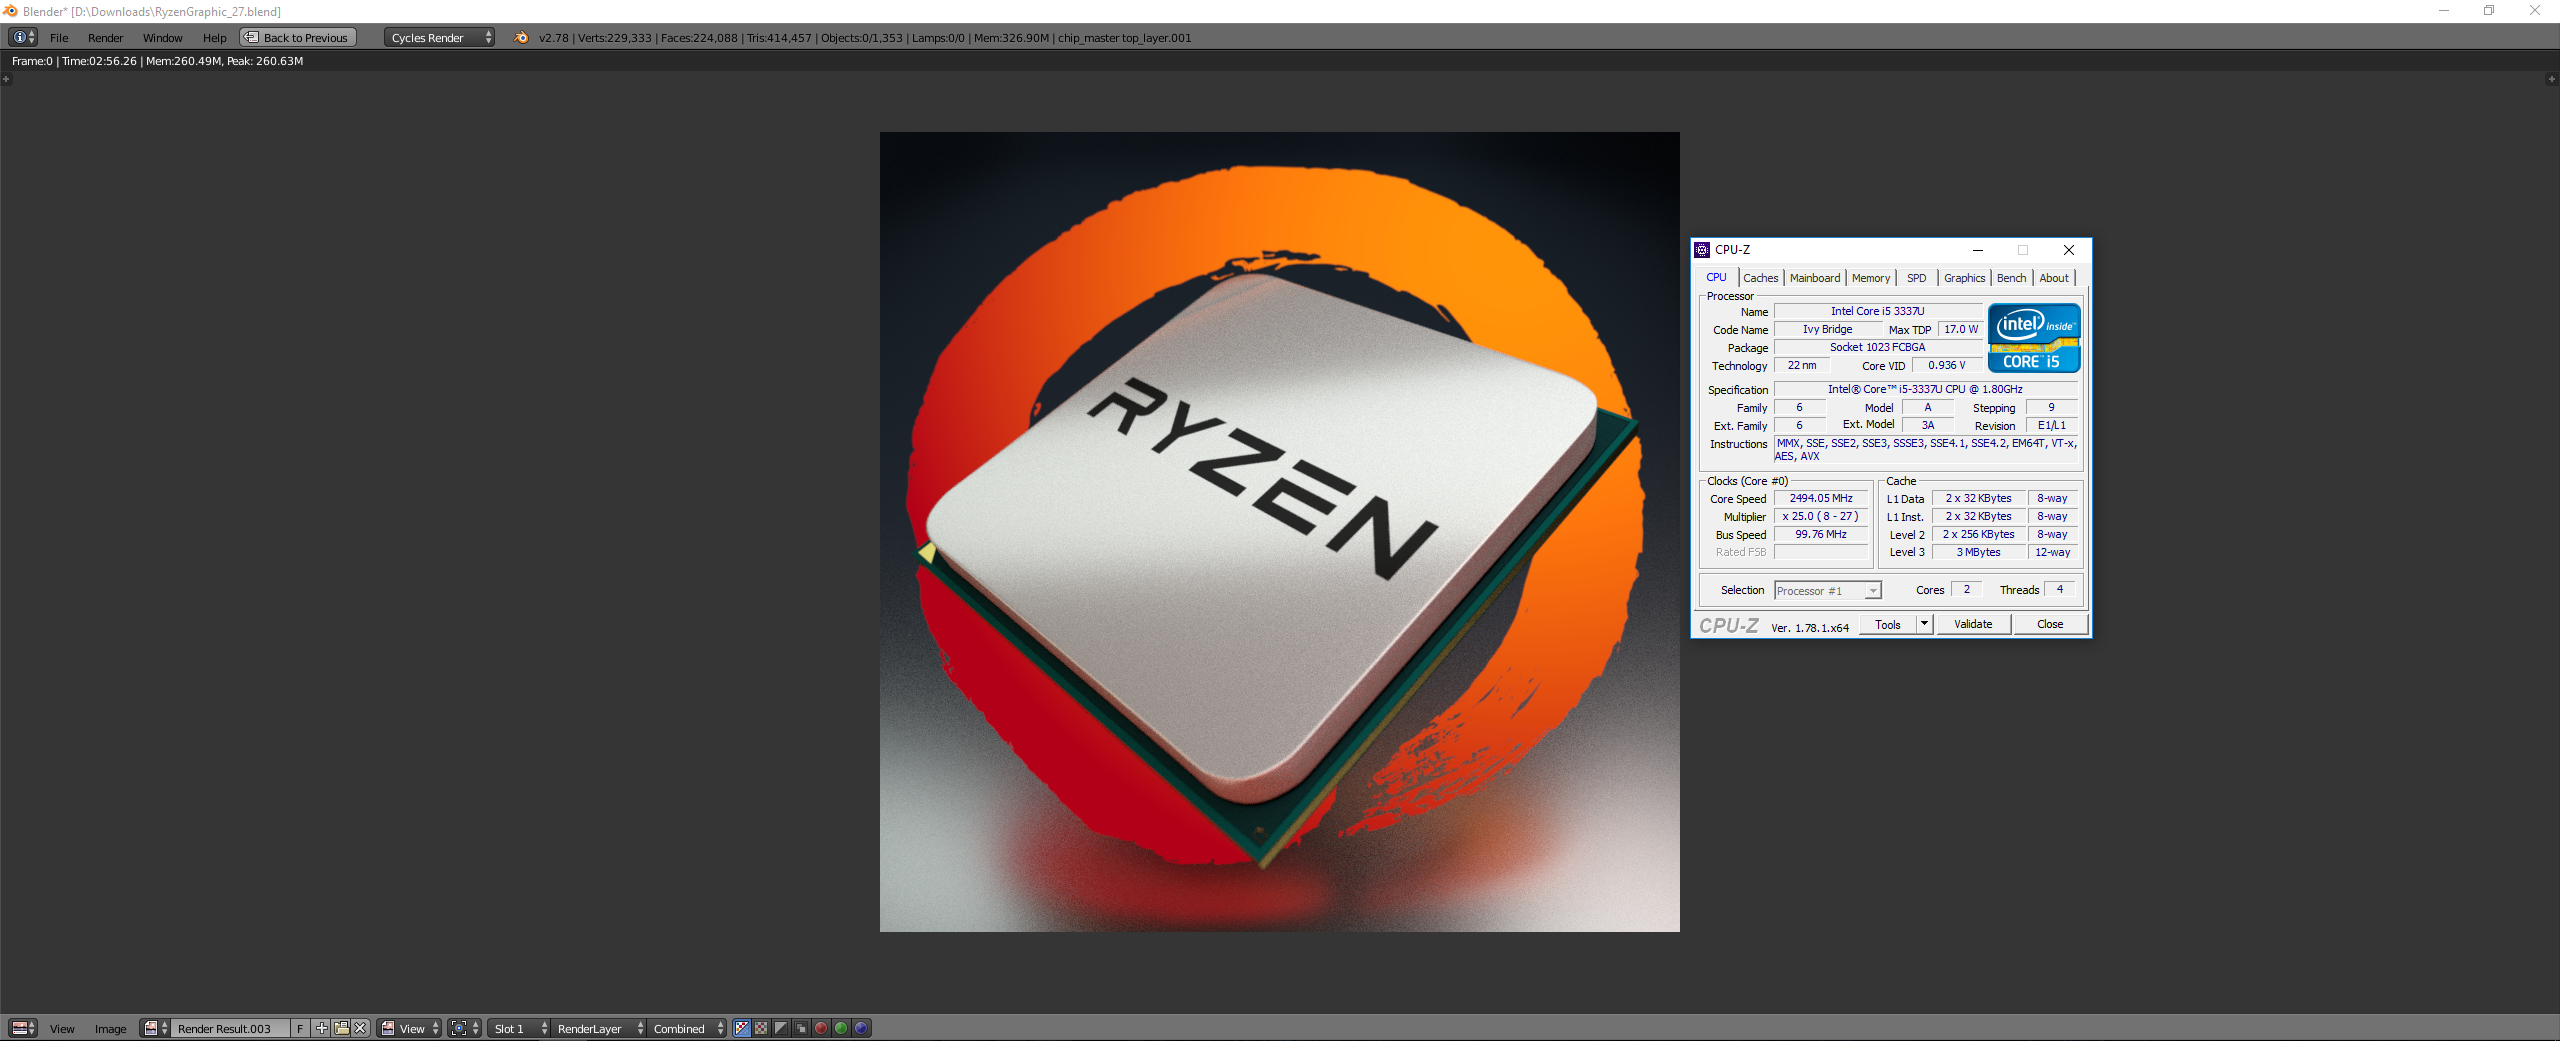
Task: Switch to Memory tab in CPU-Z
Action: 1870,278
